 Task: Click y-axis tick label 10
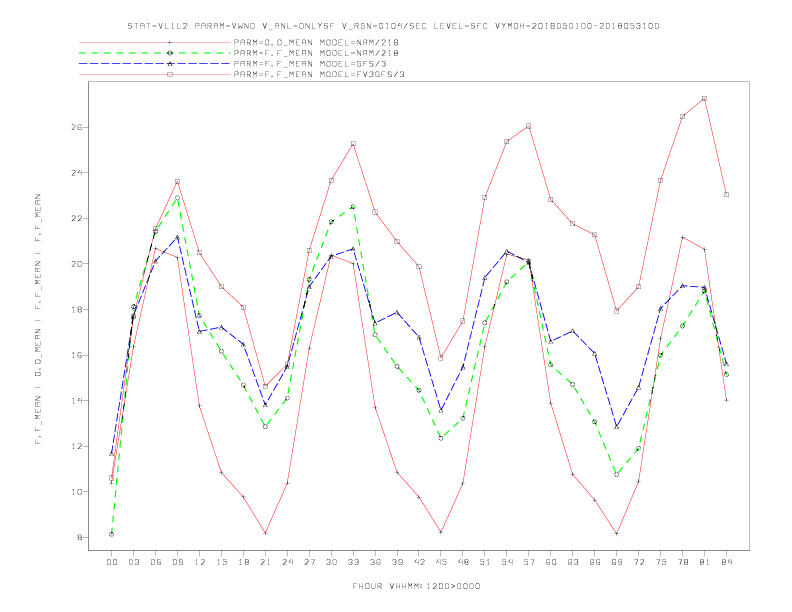[76, 492]
